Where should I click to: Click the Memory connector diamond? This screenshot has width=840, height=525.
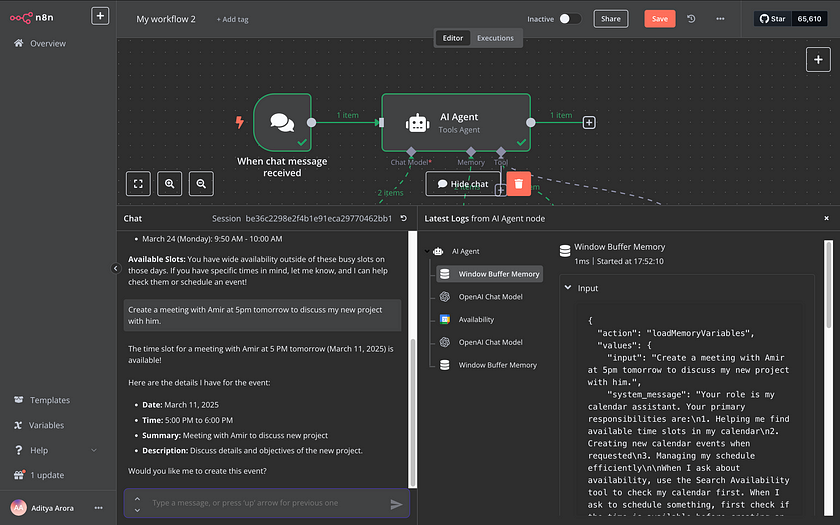[471, 152]
